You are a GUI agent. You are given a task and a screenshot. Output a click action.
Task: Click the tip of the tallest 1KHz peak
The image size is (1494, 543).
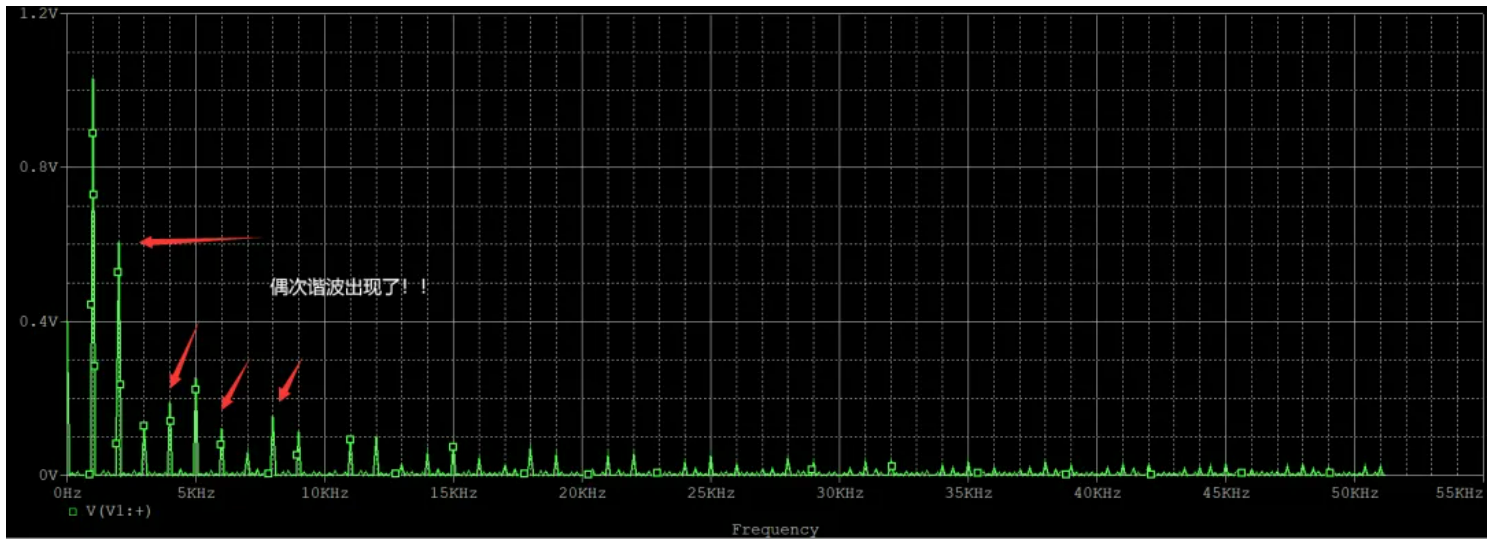(93, 79)
